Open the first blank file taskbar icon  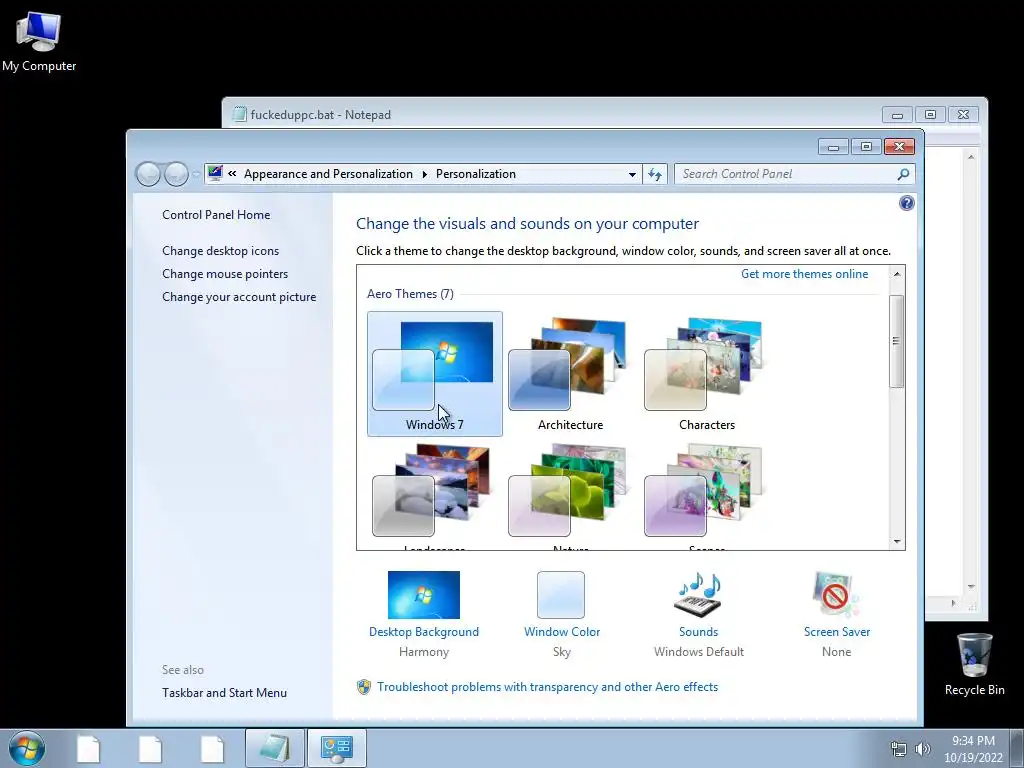(89, 748)
